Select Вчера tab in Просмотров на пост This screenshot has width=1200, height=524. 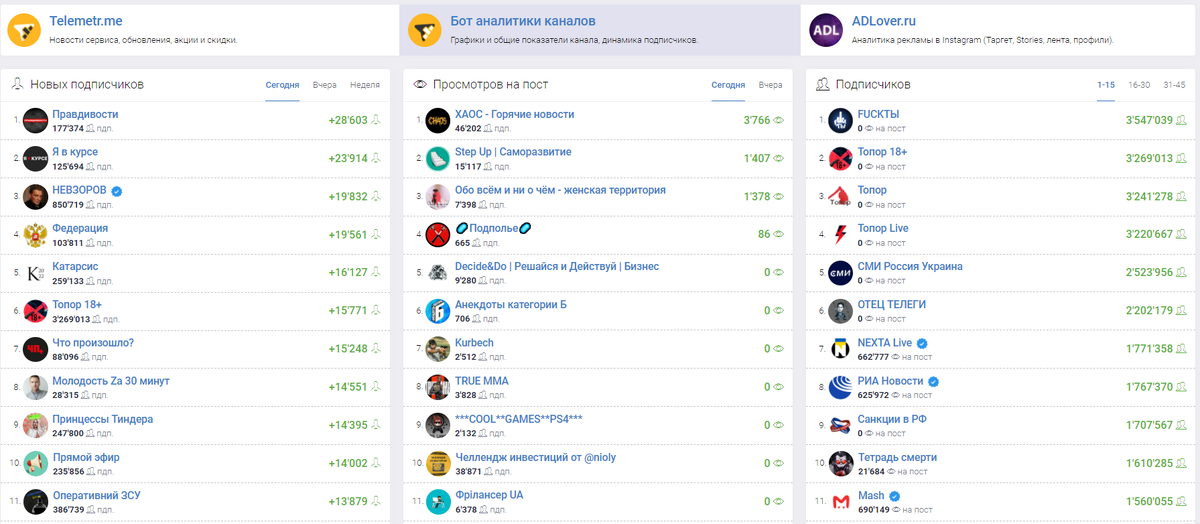coord(770,85)
